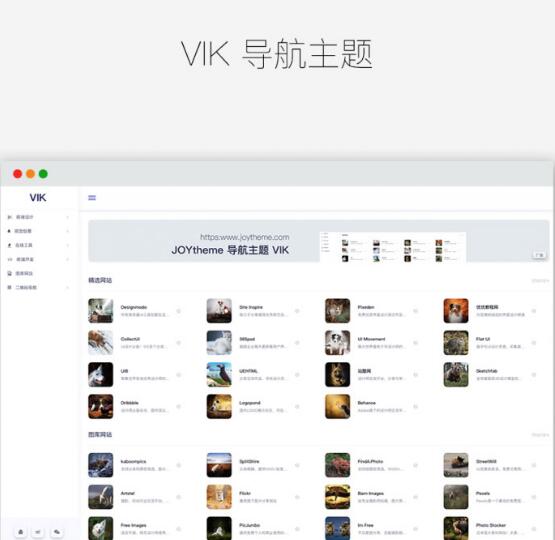Click the more link beside 图库网站 heading
This screenshot has height=540, width=555.
540,435
